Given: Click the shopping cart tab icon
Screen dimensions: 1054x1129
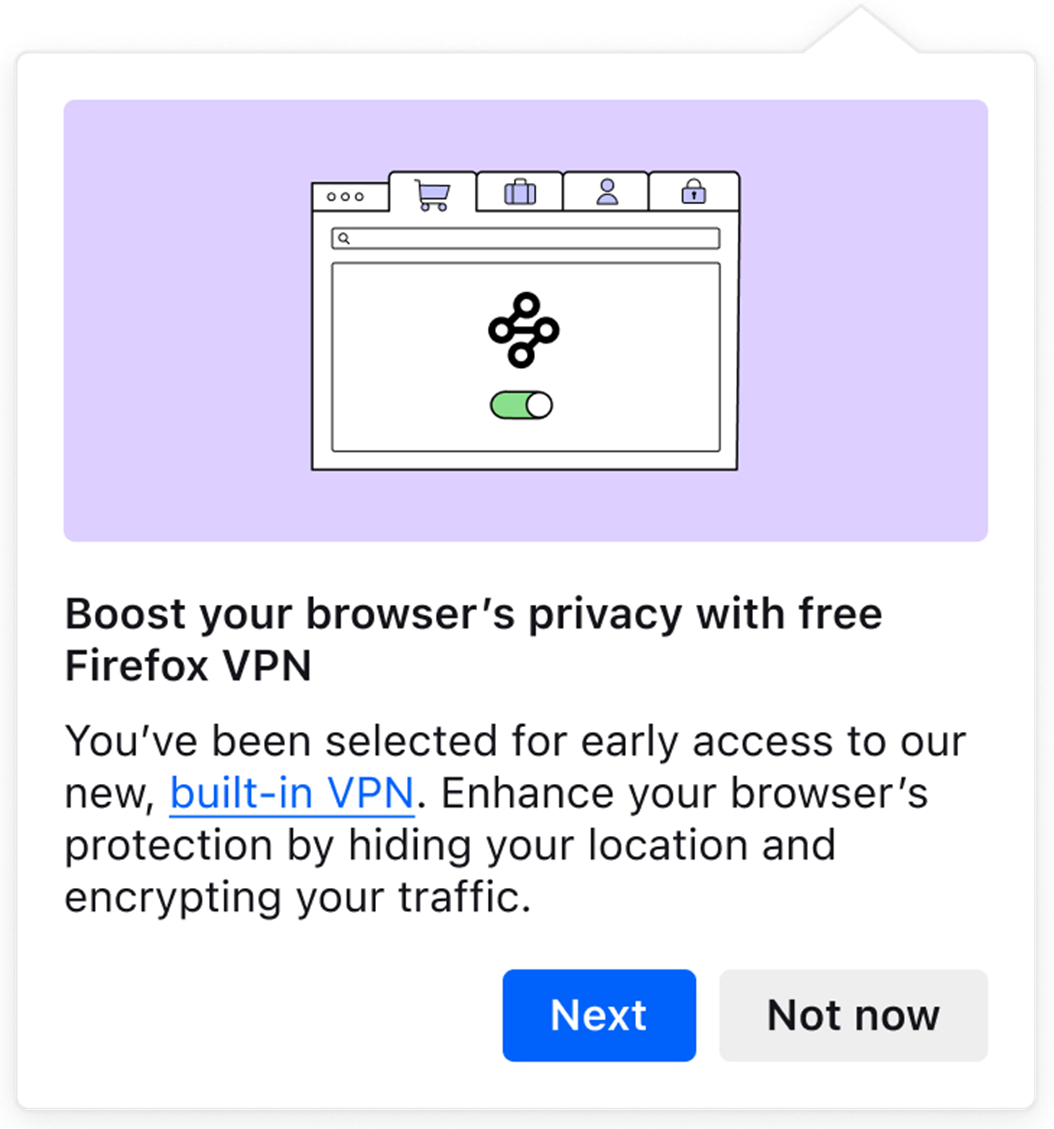Looking at the screenshot, I should (x=432, y=193).
